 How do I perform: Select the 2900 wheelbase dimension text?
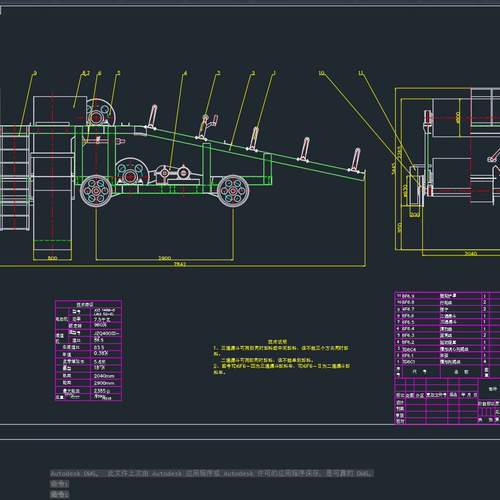164,258
